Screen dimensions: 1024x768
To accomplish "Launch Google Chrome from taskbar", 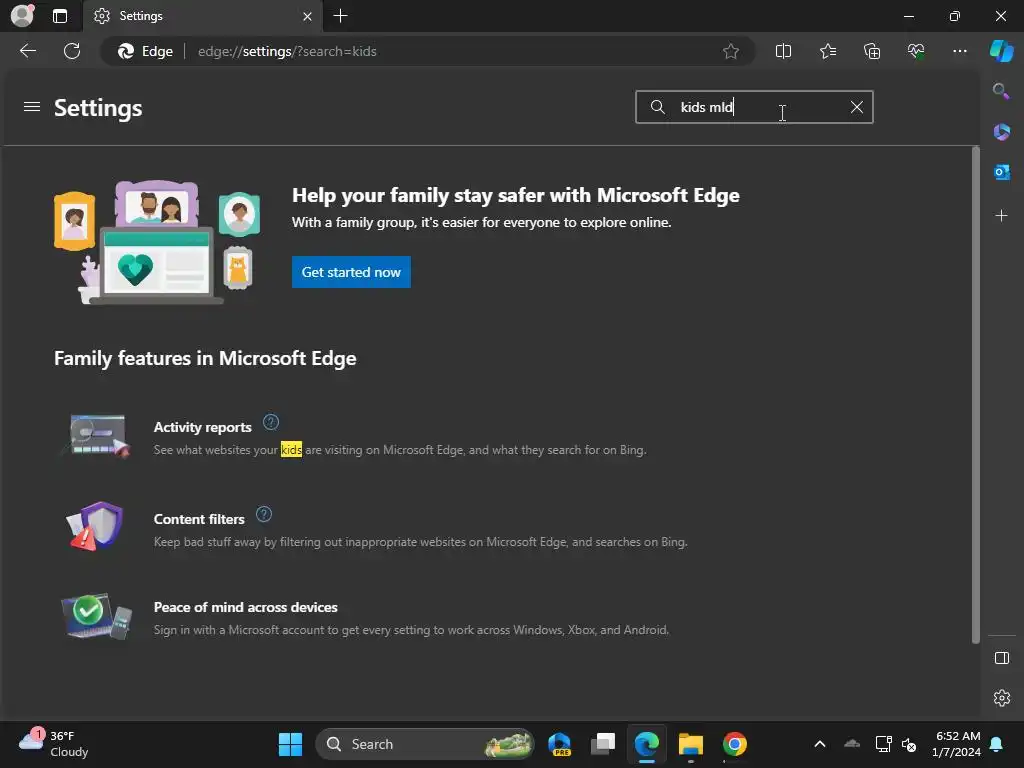I will pos(735,744).
